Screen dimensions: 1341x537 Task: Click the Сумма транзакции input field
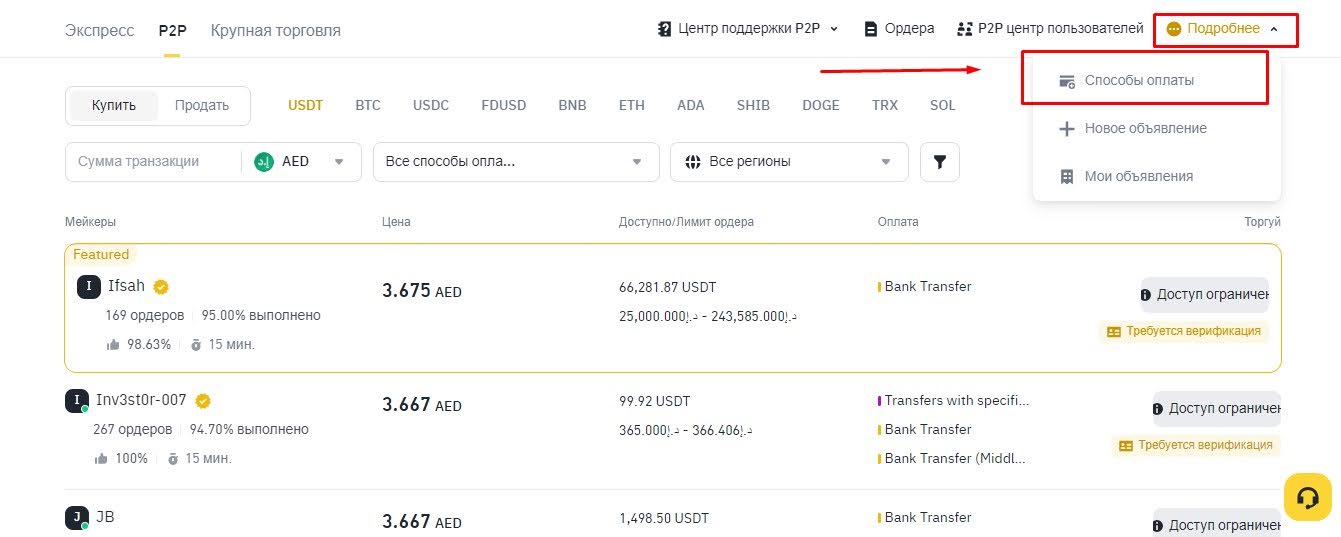pos(150,162)
